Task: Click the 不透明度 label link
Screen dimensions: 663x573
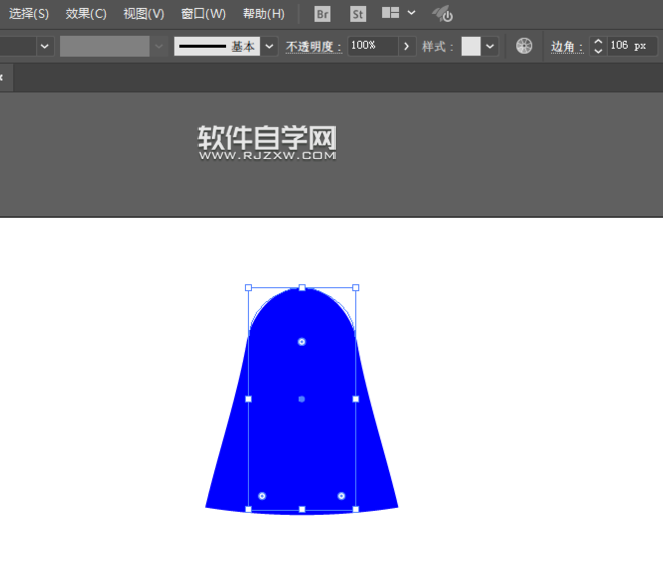Action: click(313, 47)
